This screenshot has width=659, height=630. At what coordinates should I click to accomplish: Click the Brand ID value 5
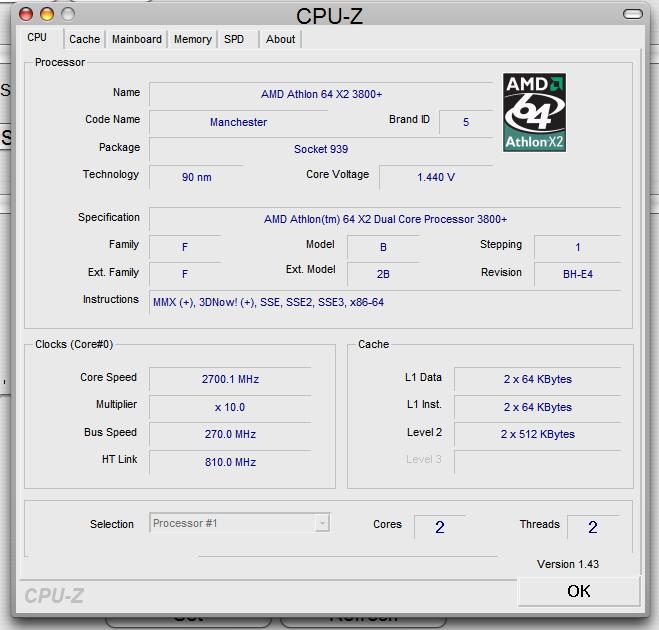(466, 122)
